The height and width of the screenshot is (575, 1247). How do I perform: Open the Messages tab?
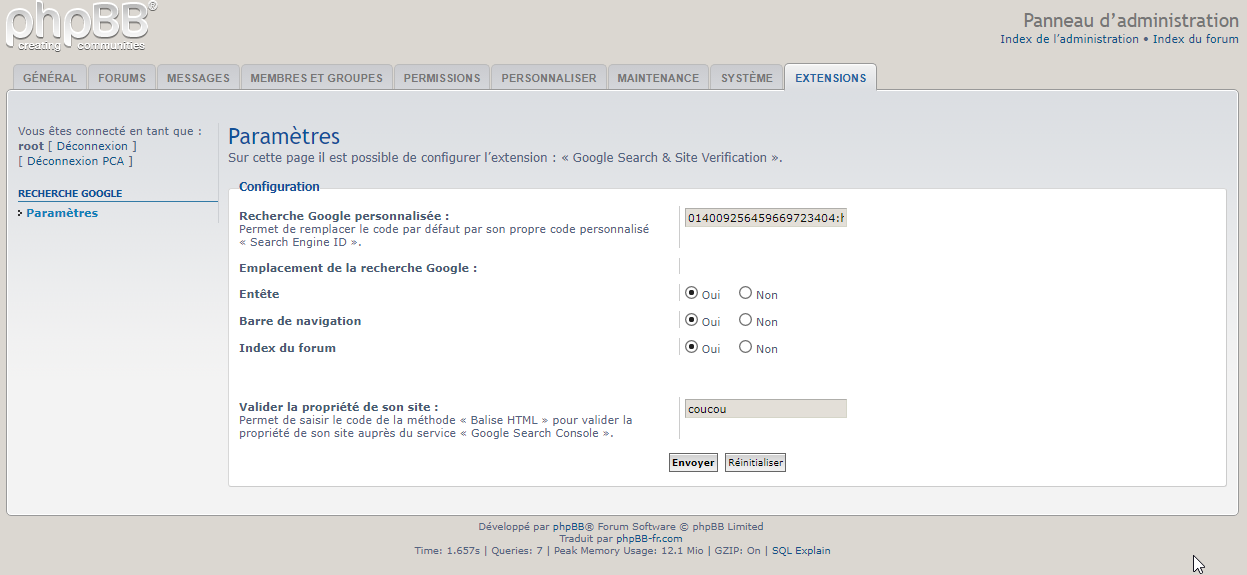pyautogui.click(x=198, y=78)
